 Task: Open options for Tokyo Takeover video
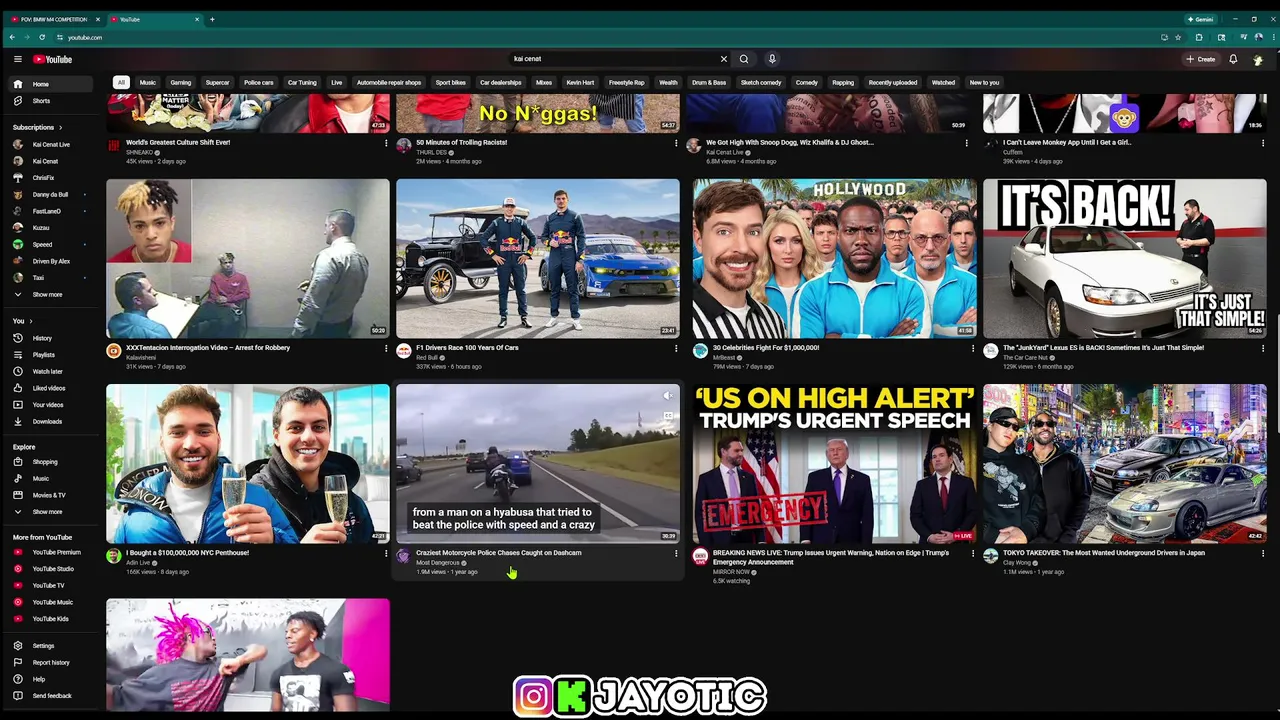tap(1263, 554)
